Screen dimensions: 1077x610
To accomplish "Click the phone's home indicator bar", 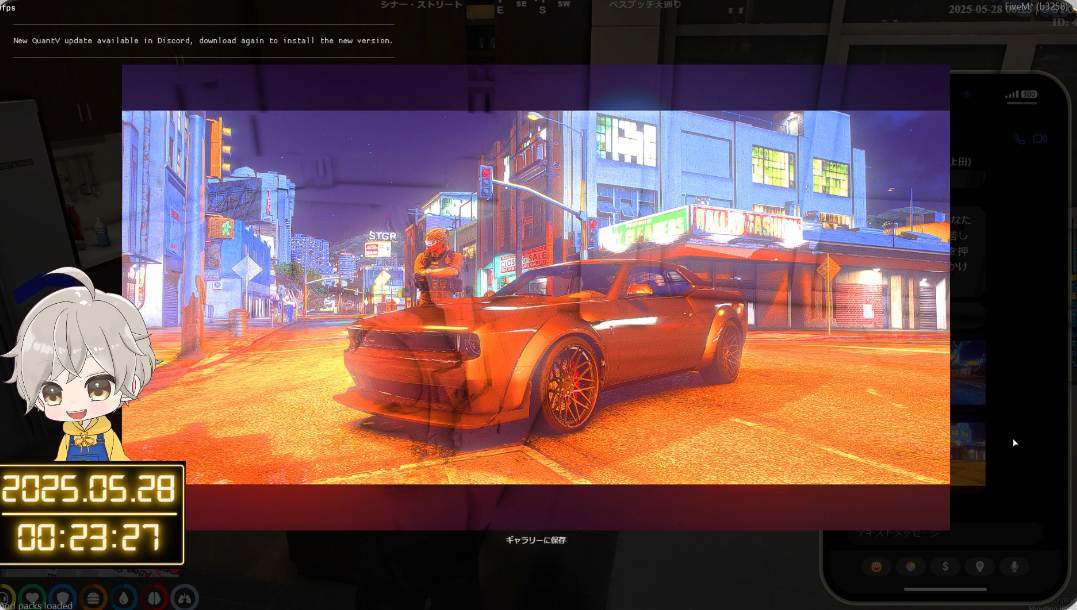I will (x=945, y=589).
